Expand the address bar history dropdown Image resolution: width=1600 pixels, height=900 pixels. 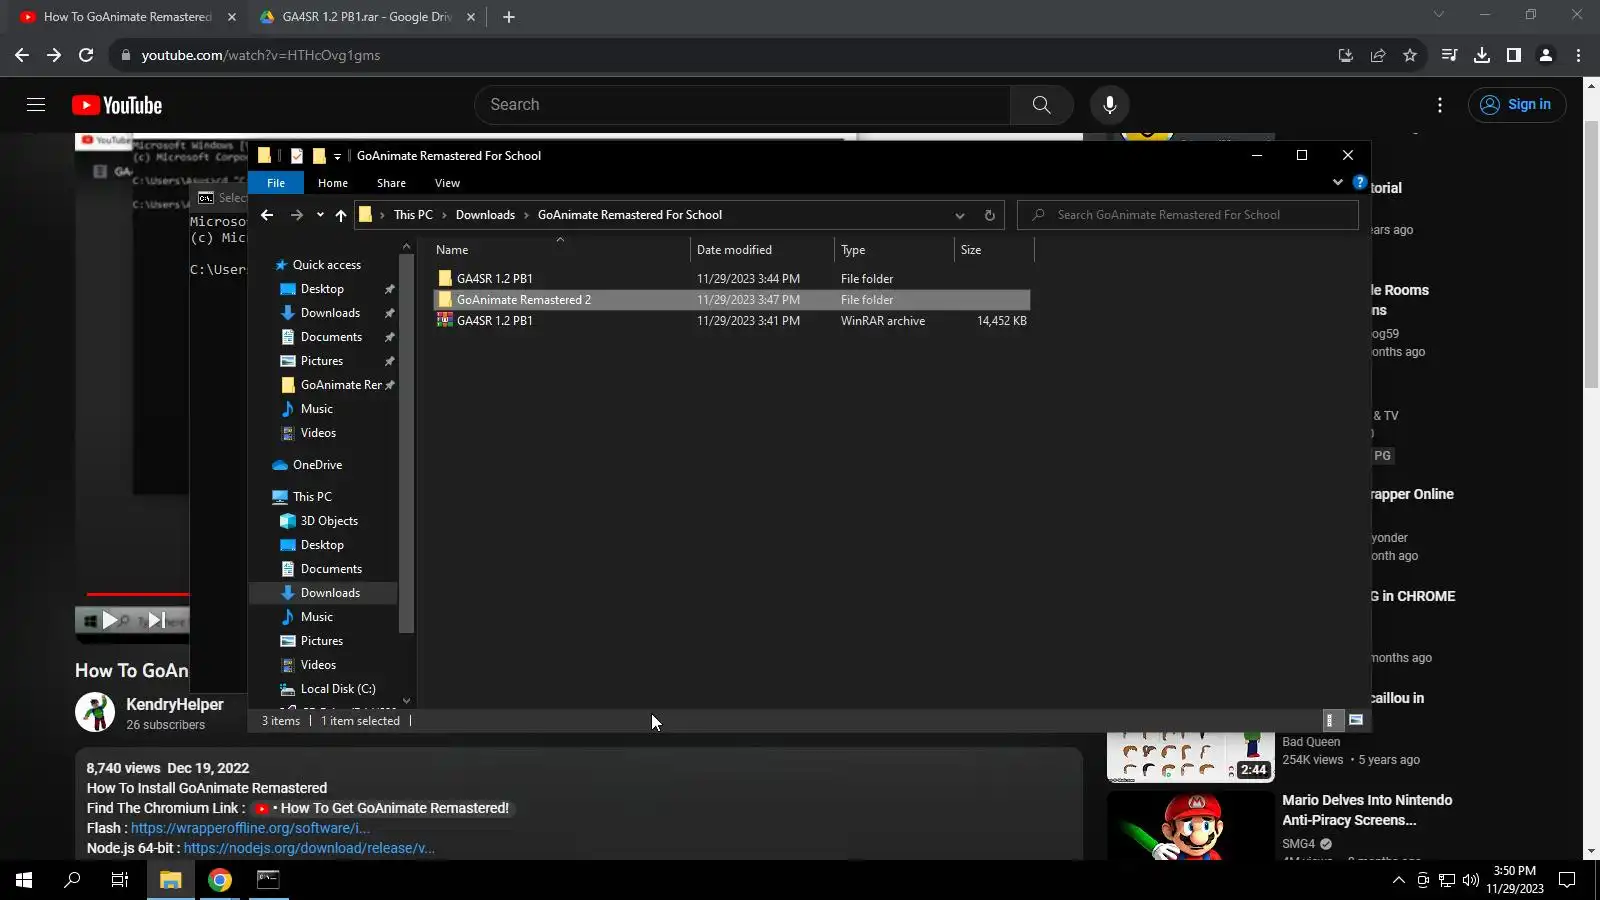960,215
